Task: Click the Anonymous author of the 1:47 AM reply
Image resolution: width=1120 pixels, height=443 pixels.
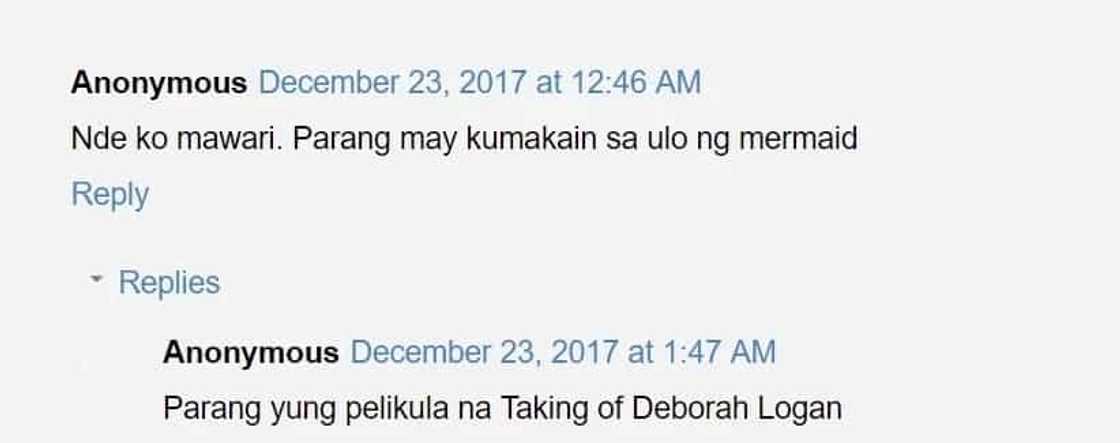Action: coord(251,353)
